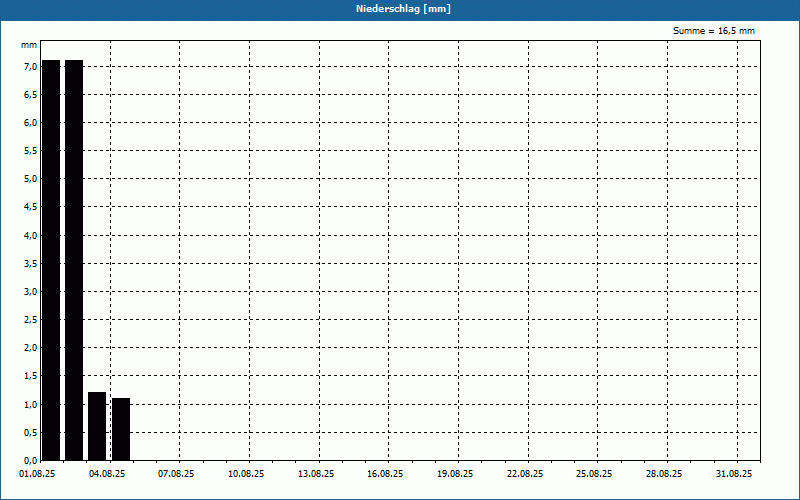This screenshot has width=800, height=500.
Task: Click the 10.08.25 date label
Action: pyautogui.click(x=246, y=474)
